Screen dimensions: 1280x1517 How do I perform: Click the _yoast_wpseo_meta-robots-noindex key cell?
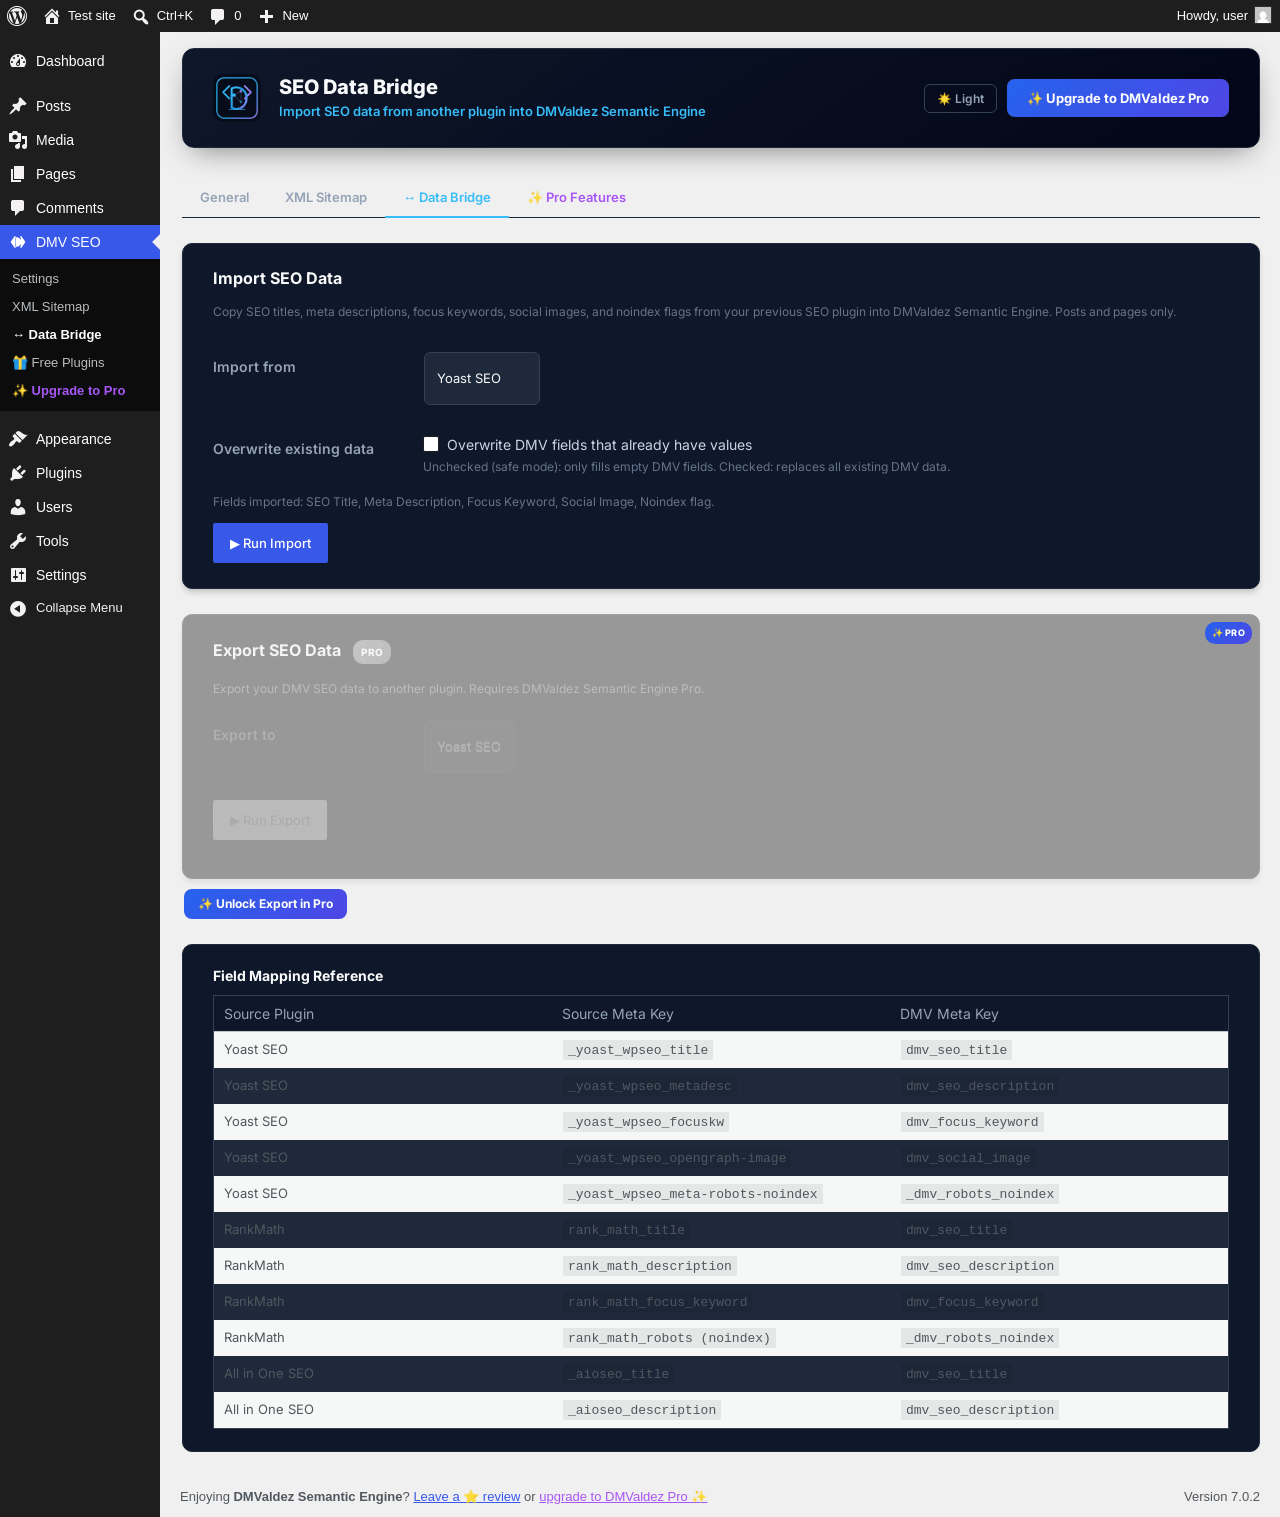coord(693,1194)
